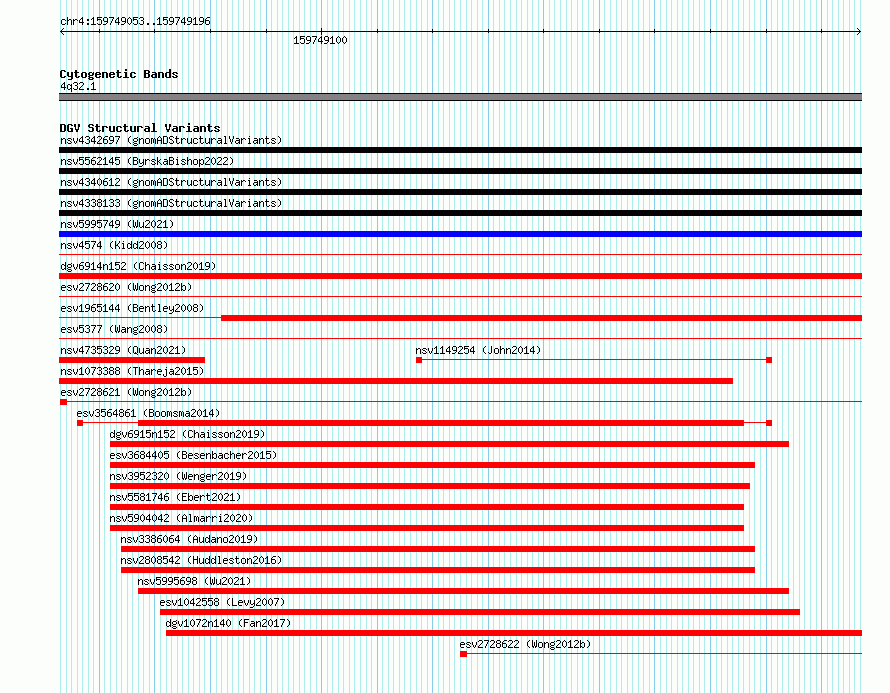The height and width of the screenshot is (693, 890).
Task: Open nsv5995698 (Wu2021) variant label
Action: (194, 581)
